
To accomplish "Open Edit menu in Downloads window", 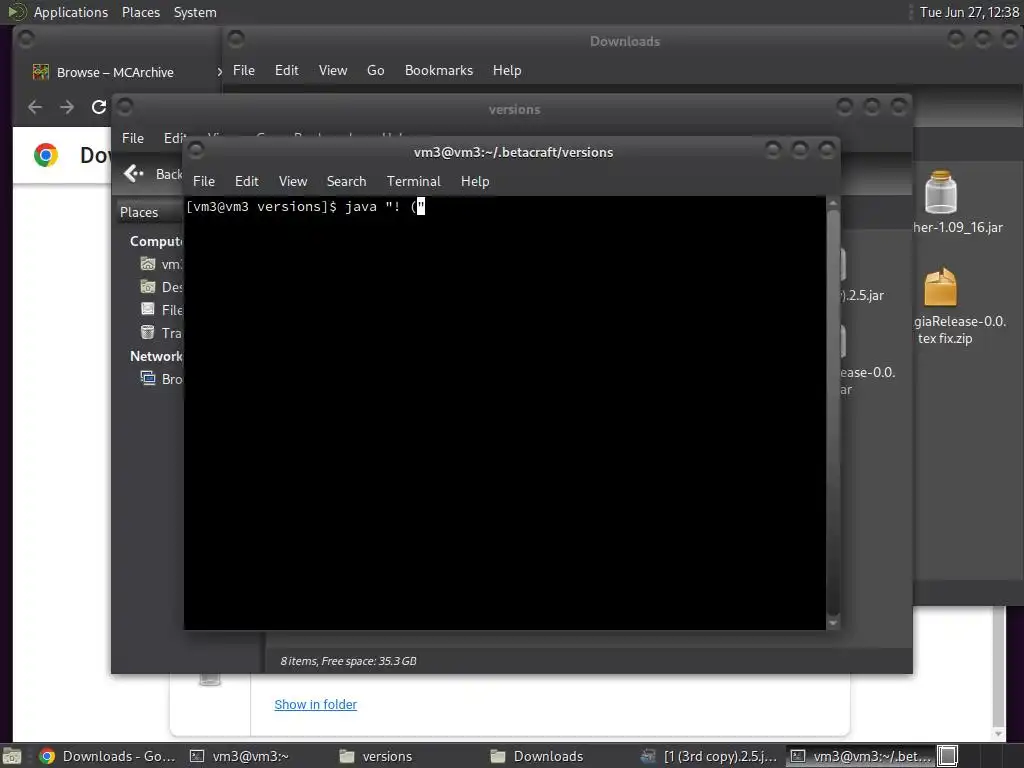I will point(286,70).
